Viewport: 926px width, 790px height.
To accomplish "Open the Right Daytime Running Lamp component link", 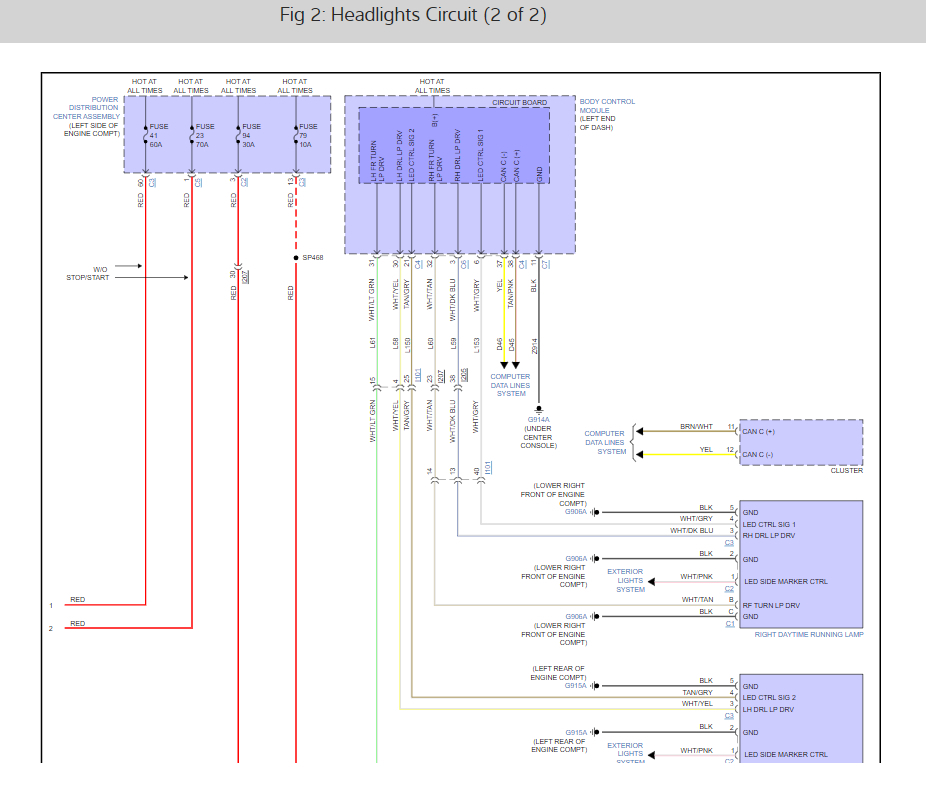I will click(x=808, y=635).
